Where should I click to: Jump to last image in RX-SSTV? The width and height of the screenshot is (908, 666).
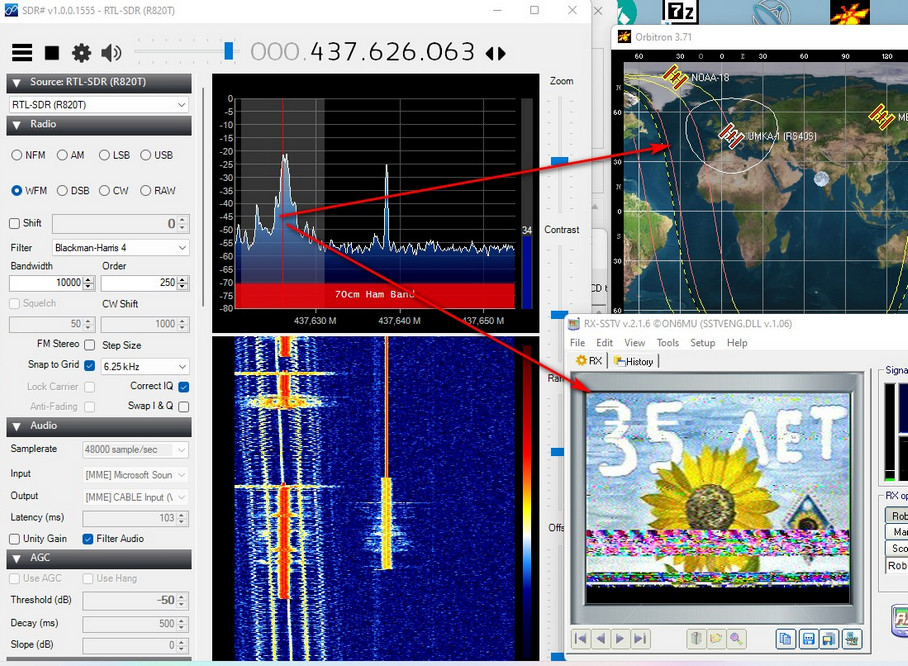pyautogui.click(x=639, y=638)
